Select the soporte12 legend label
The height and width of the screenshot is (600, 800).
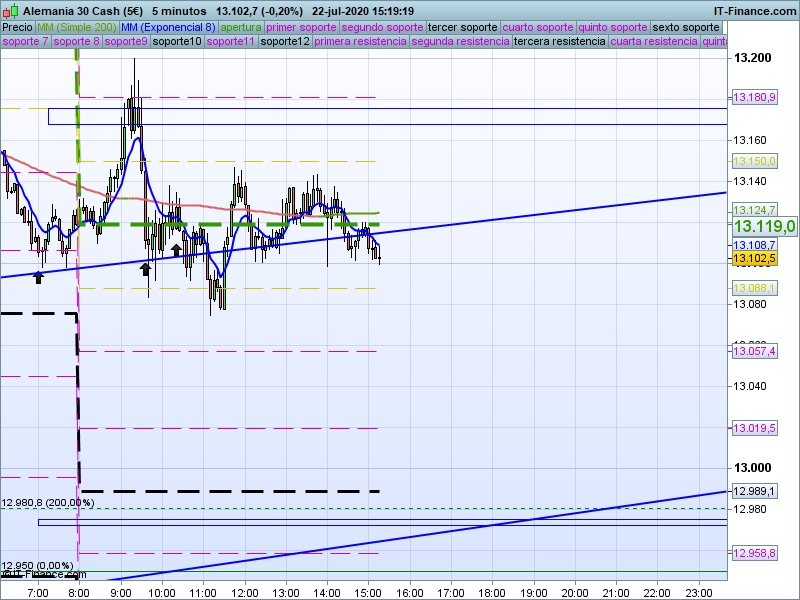[284, 42]
